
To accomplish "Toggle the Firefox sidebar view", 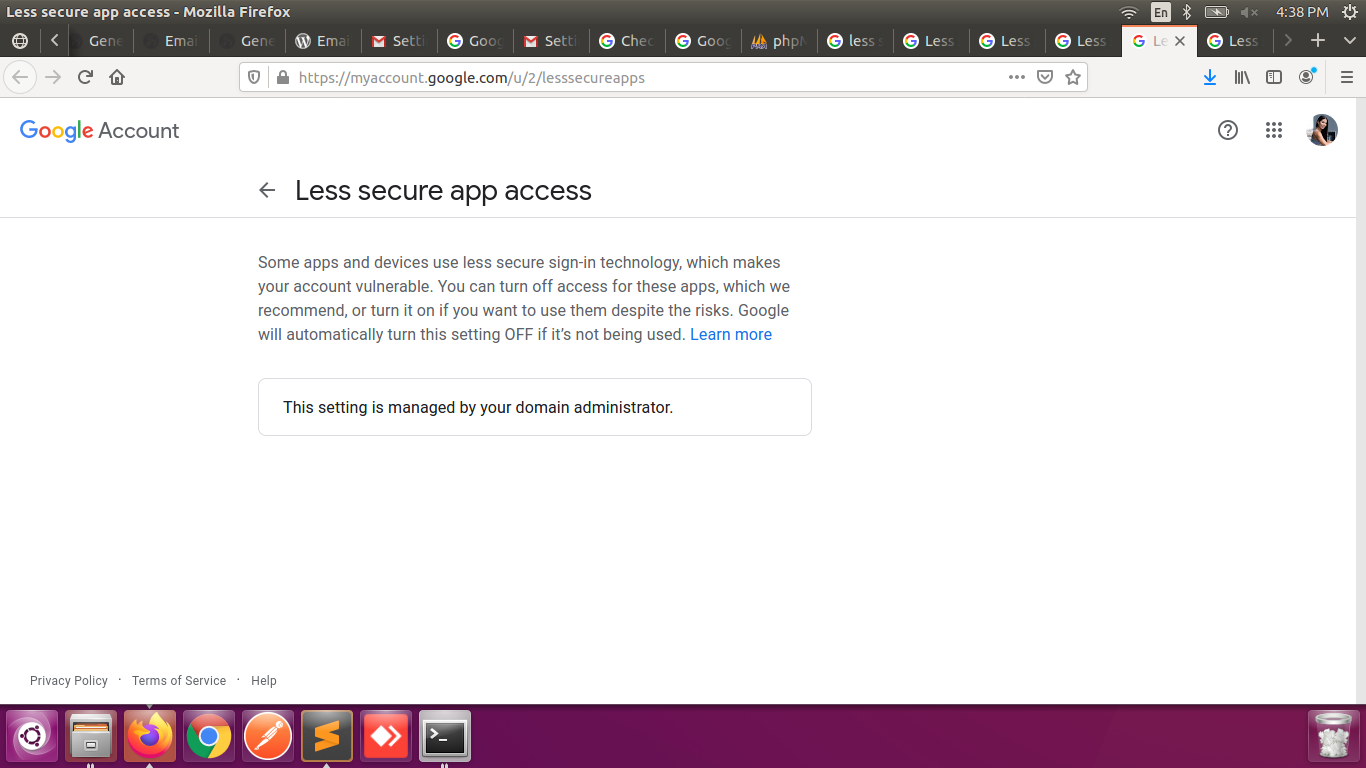I will tap(1274, 77).
